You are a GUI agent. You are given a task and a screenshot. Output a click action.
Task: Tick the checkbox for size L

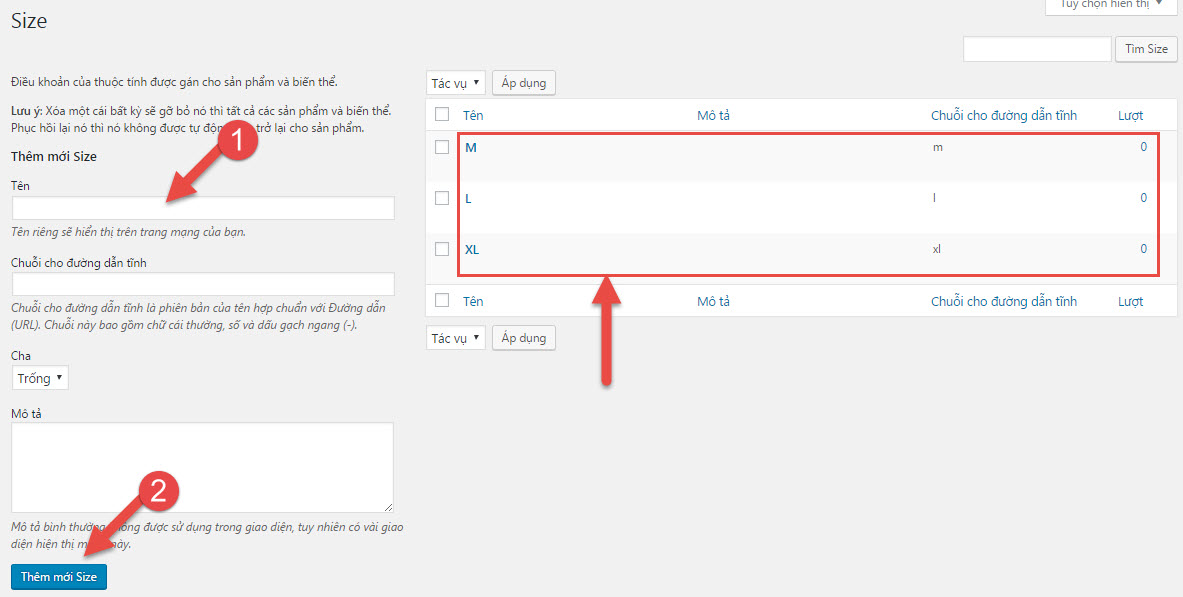point(442,198)
